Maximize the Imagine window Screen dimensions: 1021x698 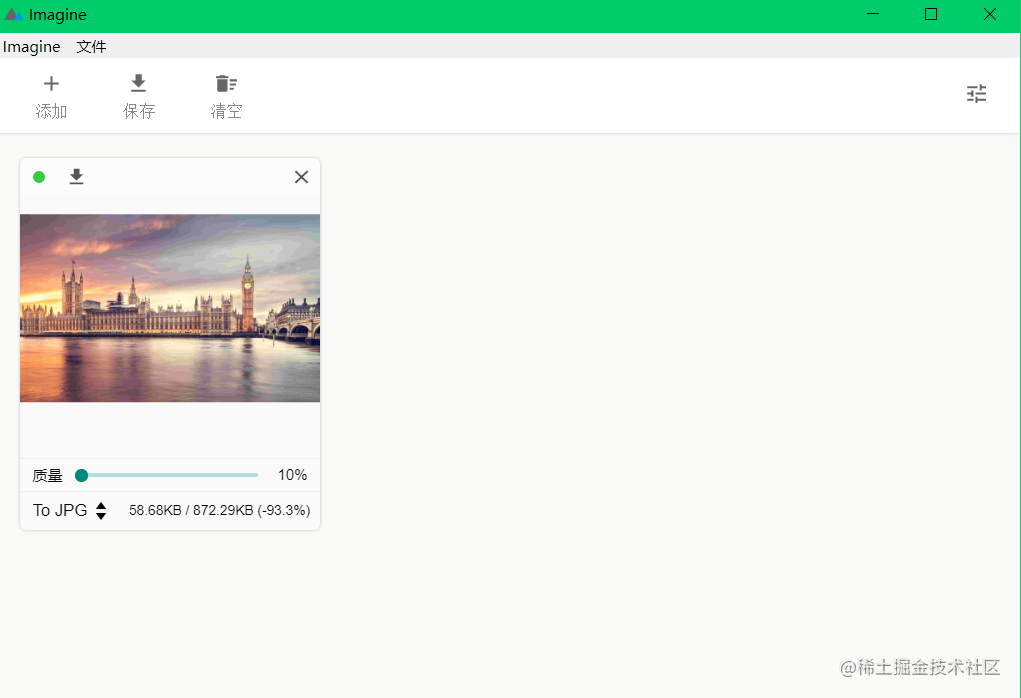931,14
